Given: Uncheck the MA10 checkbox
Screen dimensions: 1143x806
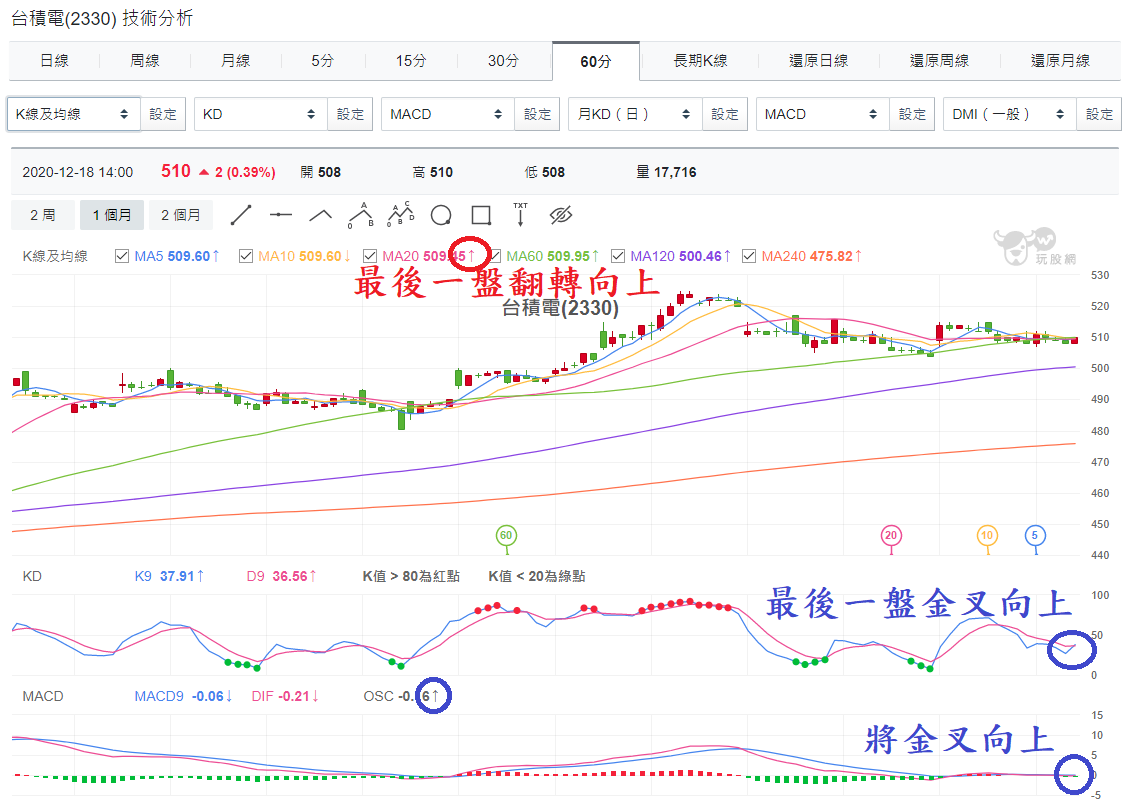Looking at the screenshot, I should [x=246, y=256].
